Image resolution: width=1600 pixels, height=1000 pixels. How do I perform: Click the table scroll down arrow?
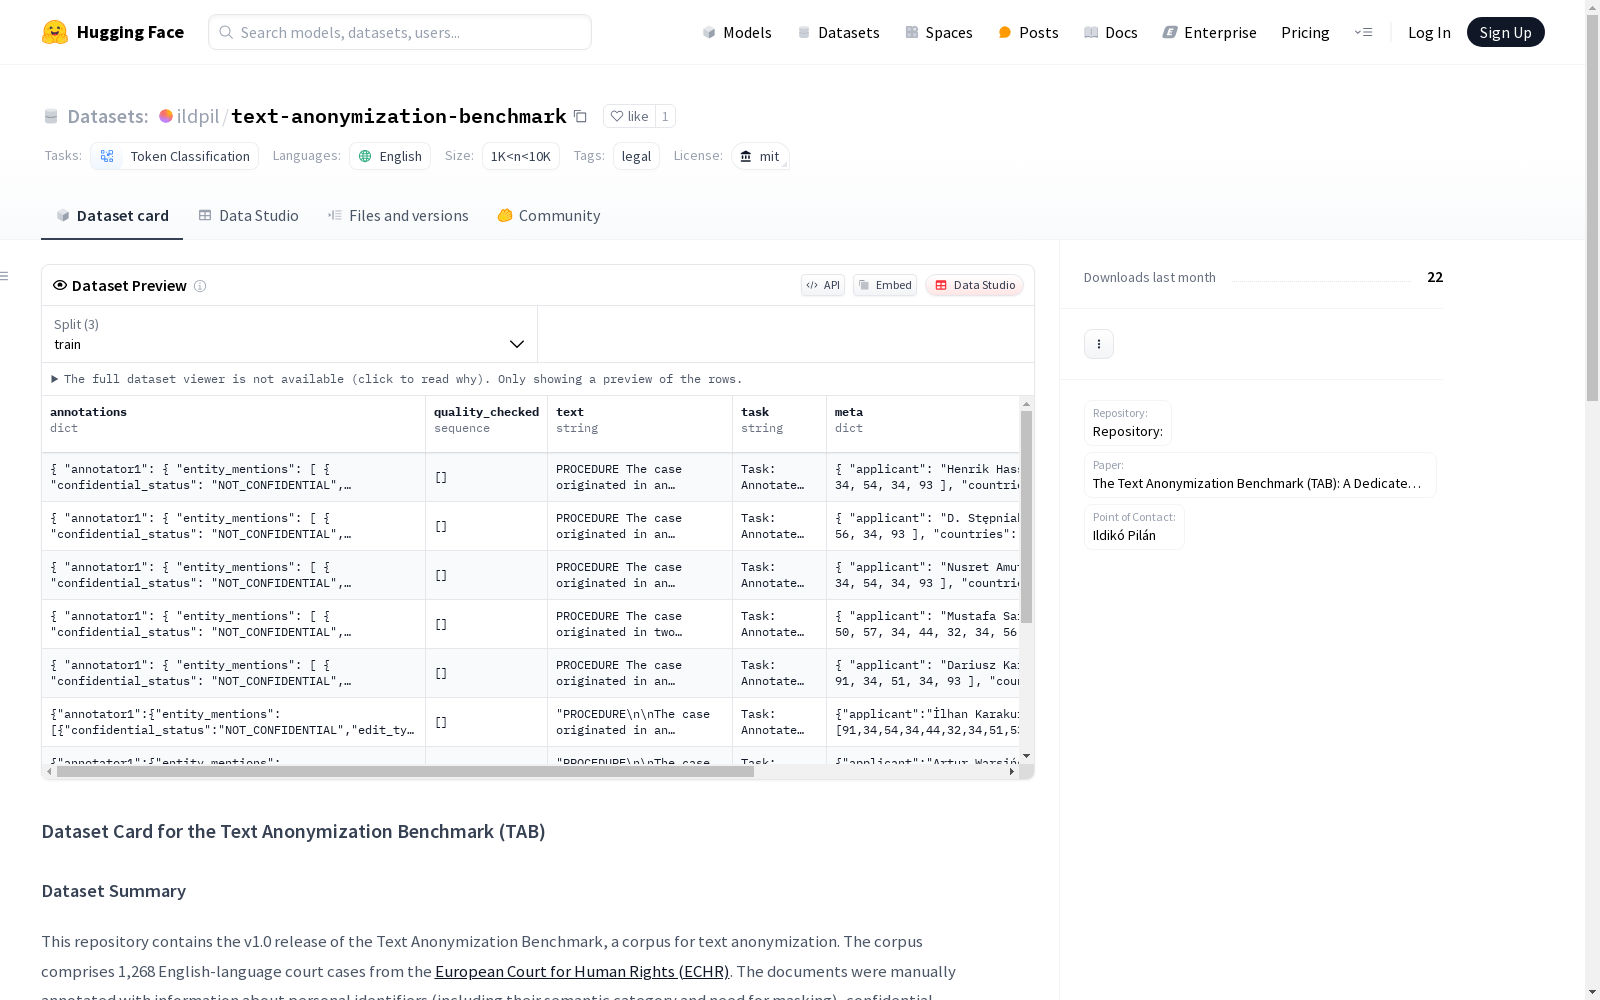pyautogui.click(x=1026, y=756)
